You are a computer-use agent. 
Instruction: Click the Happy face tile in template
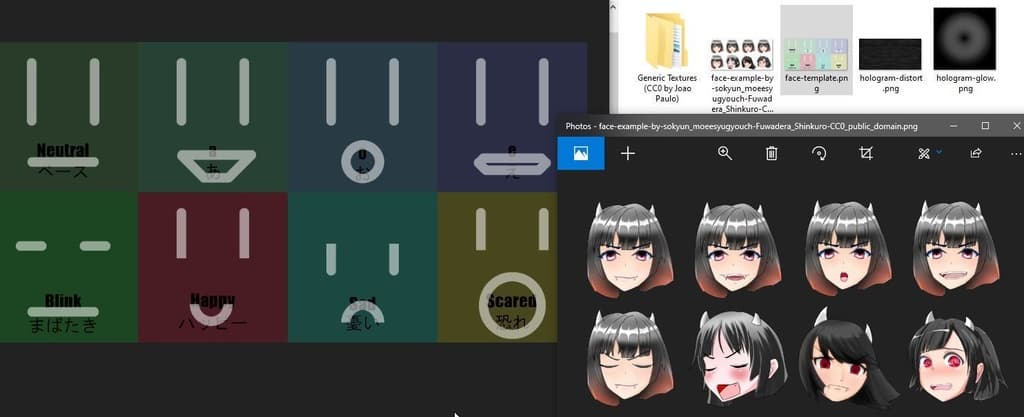[x=213, y=267]
